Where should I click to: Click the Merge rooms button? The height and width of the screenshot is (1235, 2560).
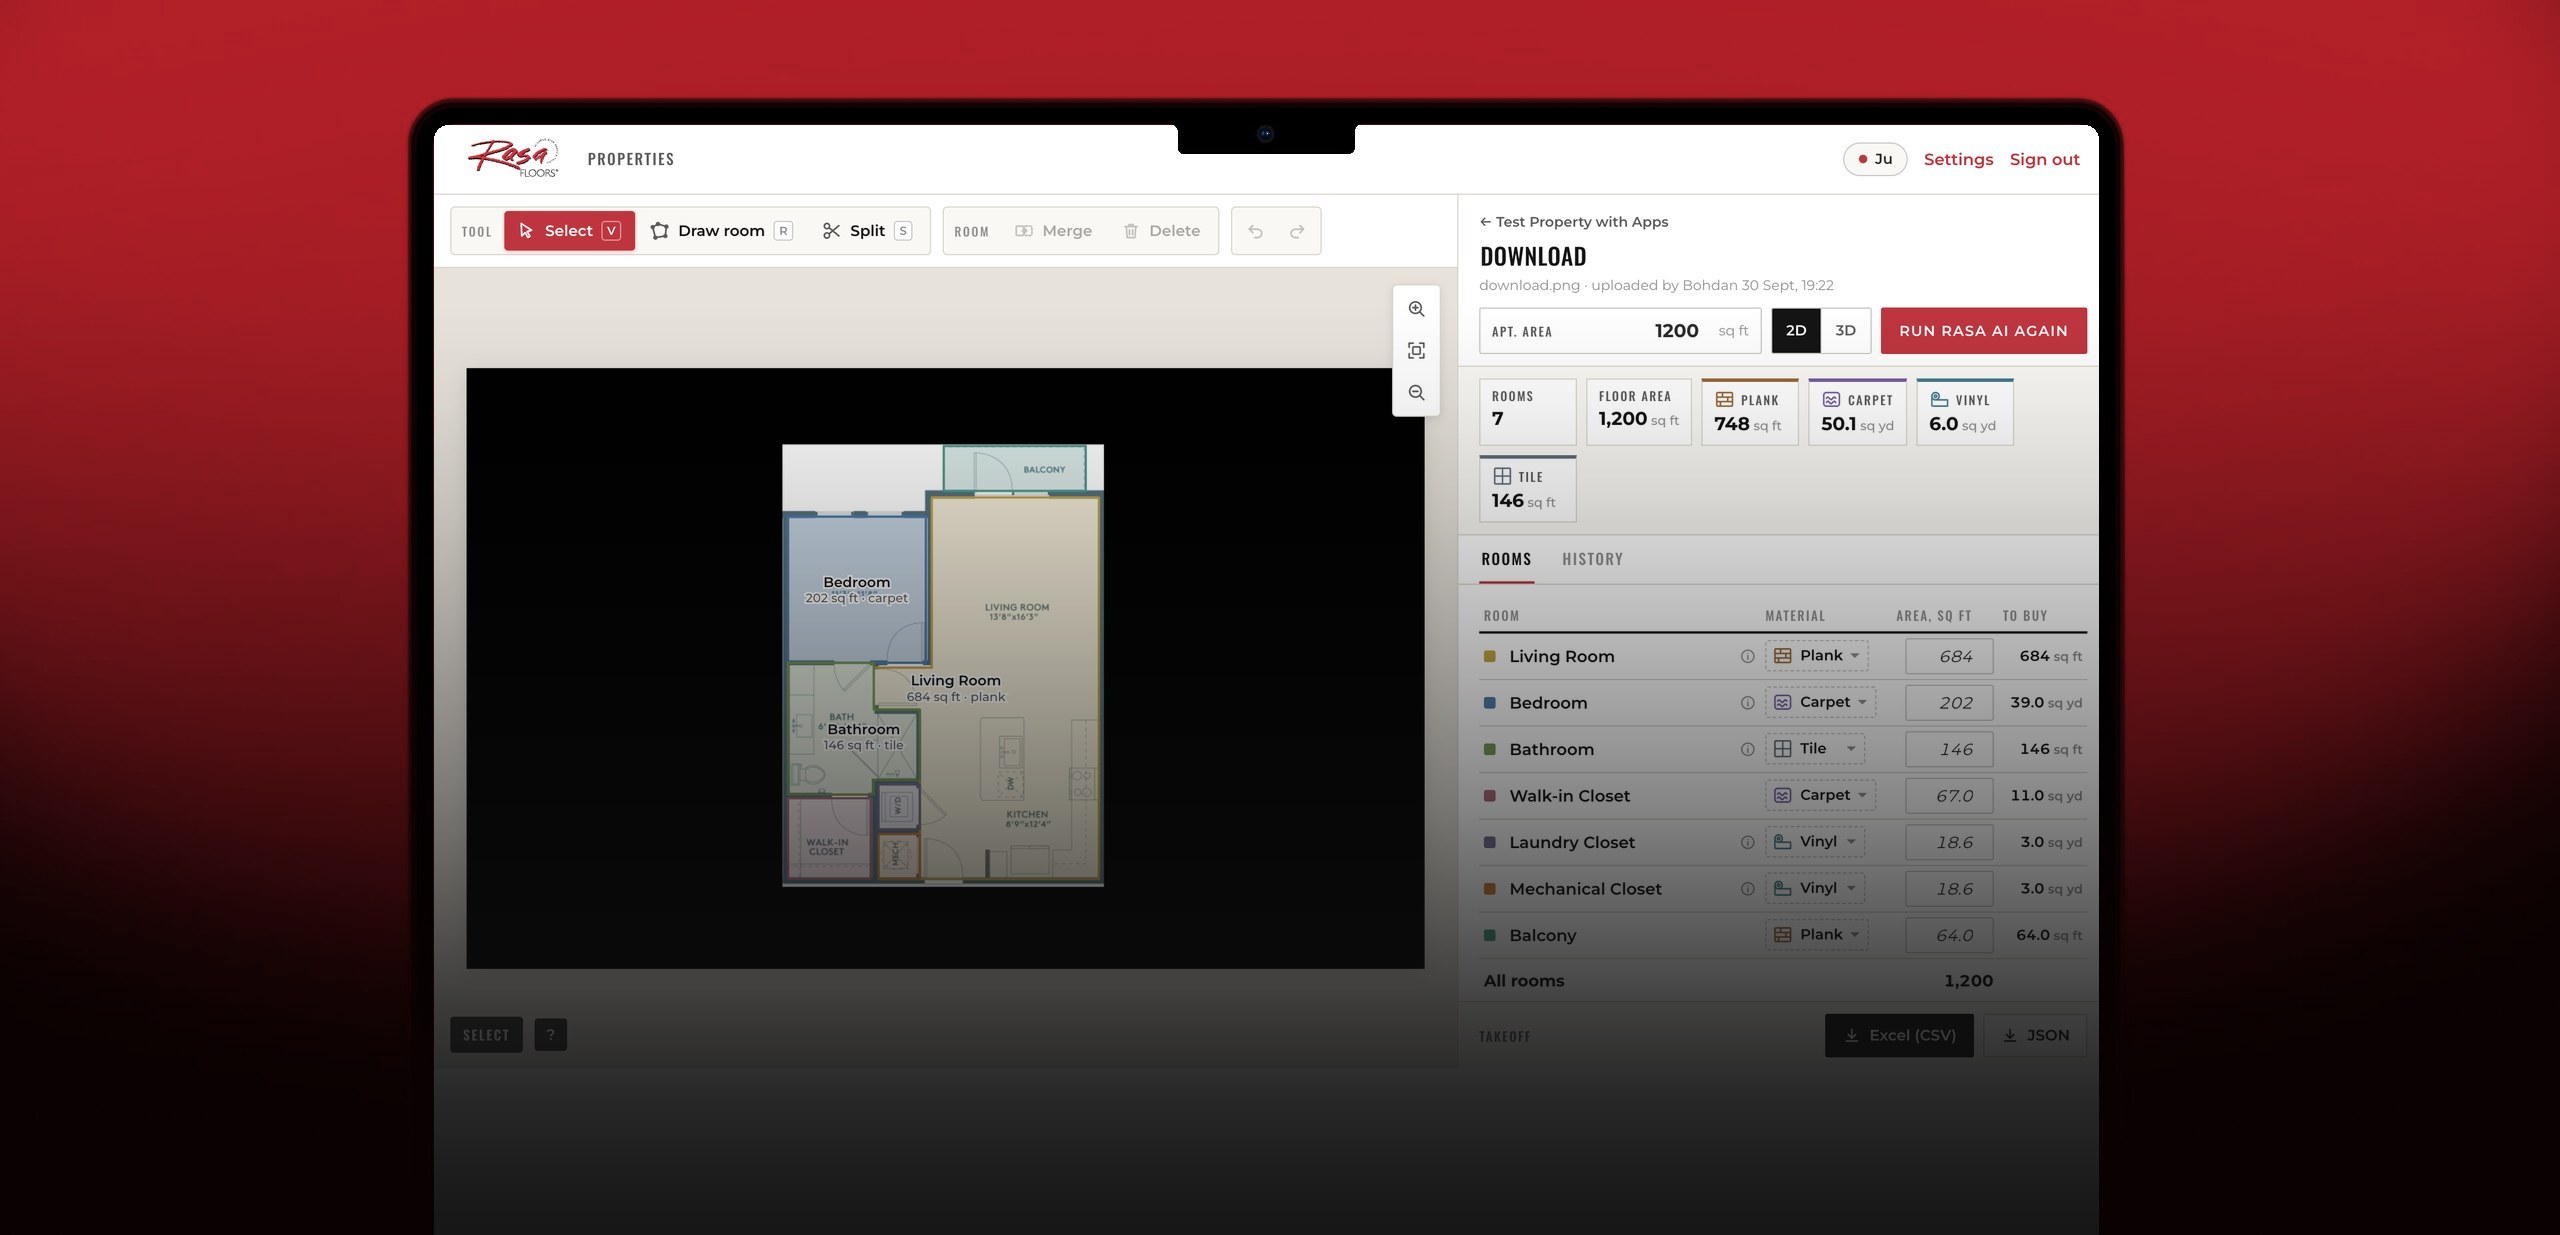click(1053, 231)
